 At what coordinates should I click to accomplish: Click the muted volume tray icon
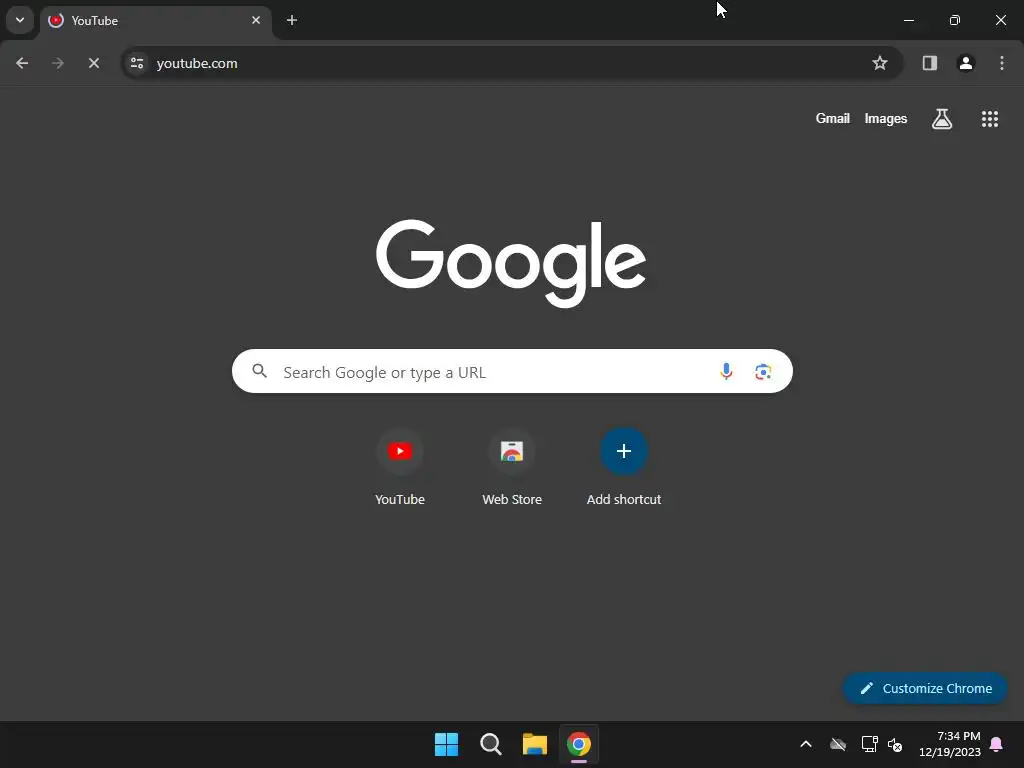[895, 744]
